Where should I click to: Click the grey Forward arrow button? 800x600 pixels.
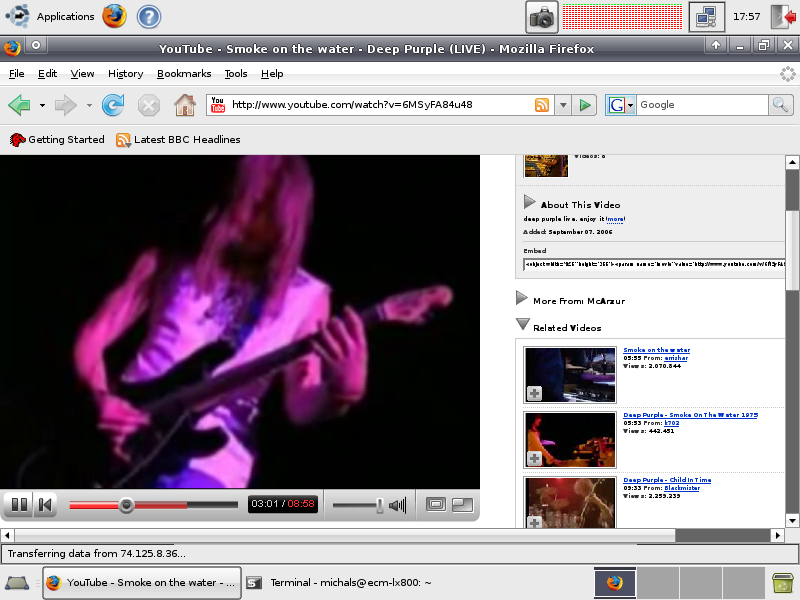[x=65, y=105]
